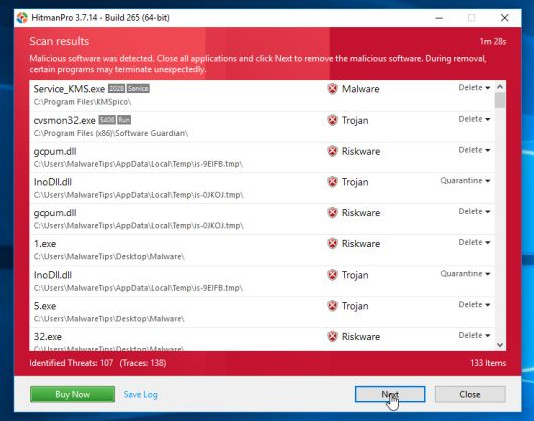The height and width of the screenshot is (421, 534).
Task: Open Delete dropdown for cvsmon32.exe
Action: coord(474,119)
